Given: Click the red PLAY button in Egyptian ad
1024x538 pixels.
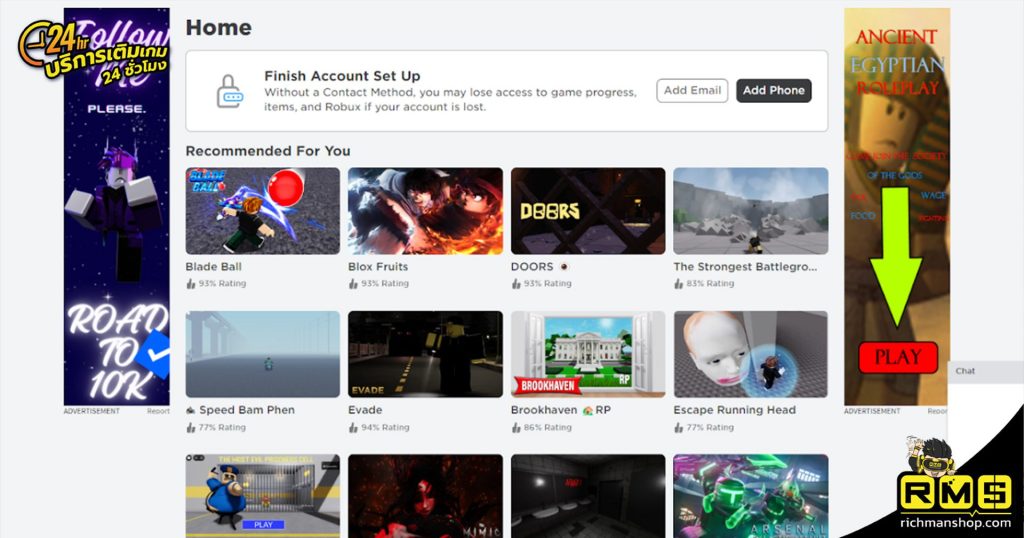Looking at the screenshot, I should 897,357.
